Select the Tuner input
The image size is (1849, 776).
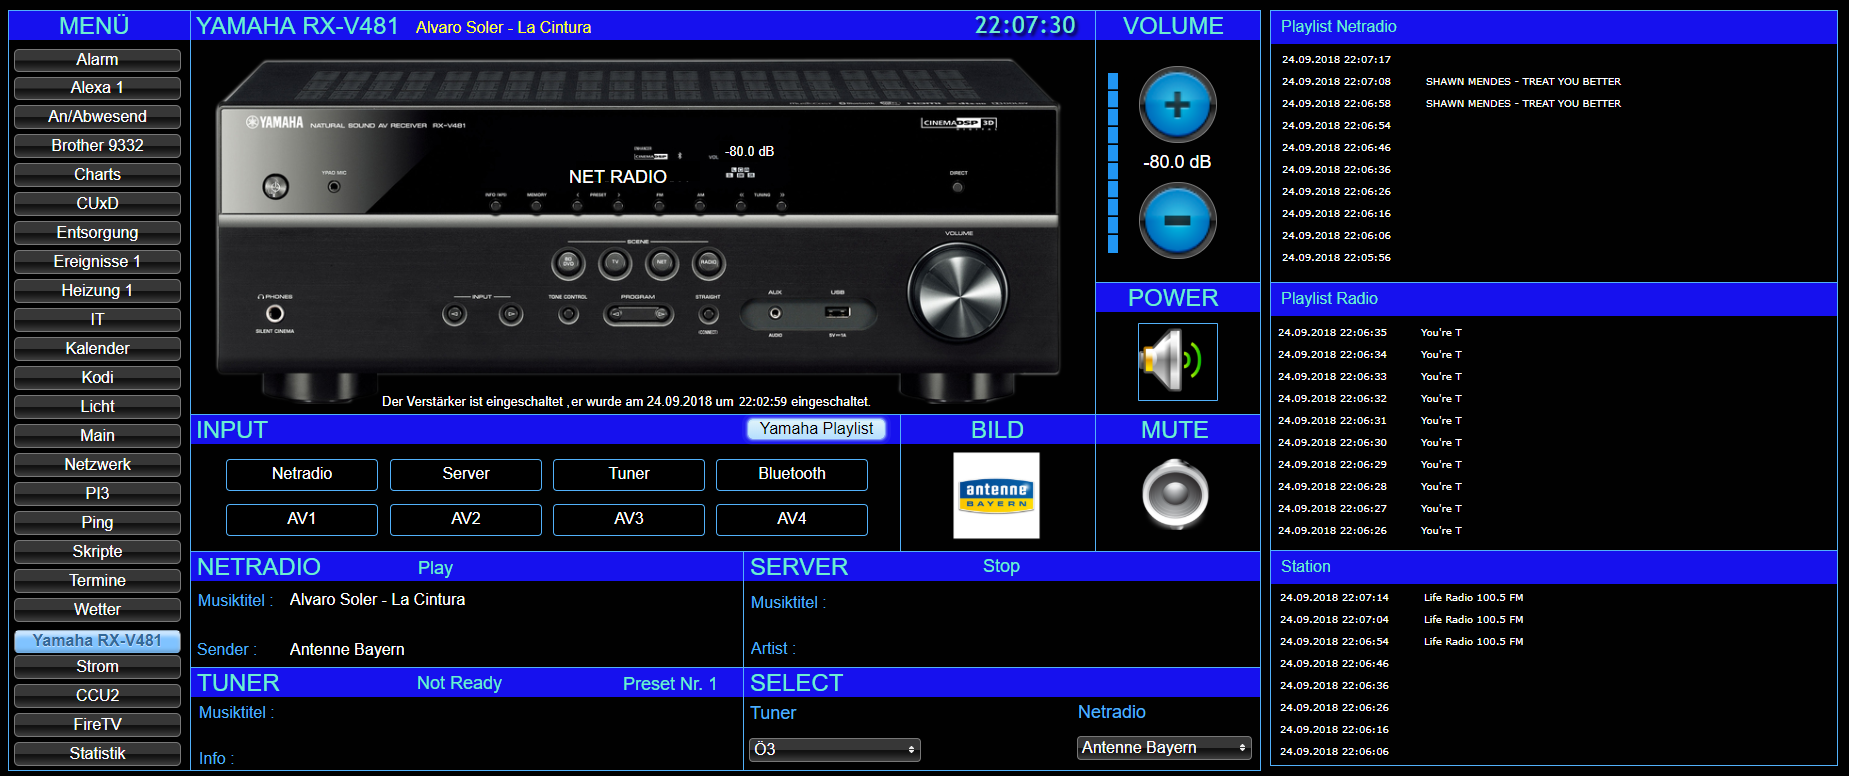tap(629, 474)
